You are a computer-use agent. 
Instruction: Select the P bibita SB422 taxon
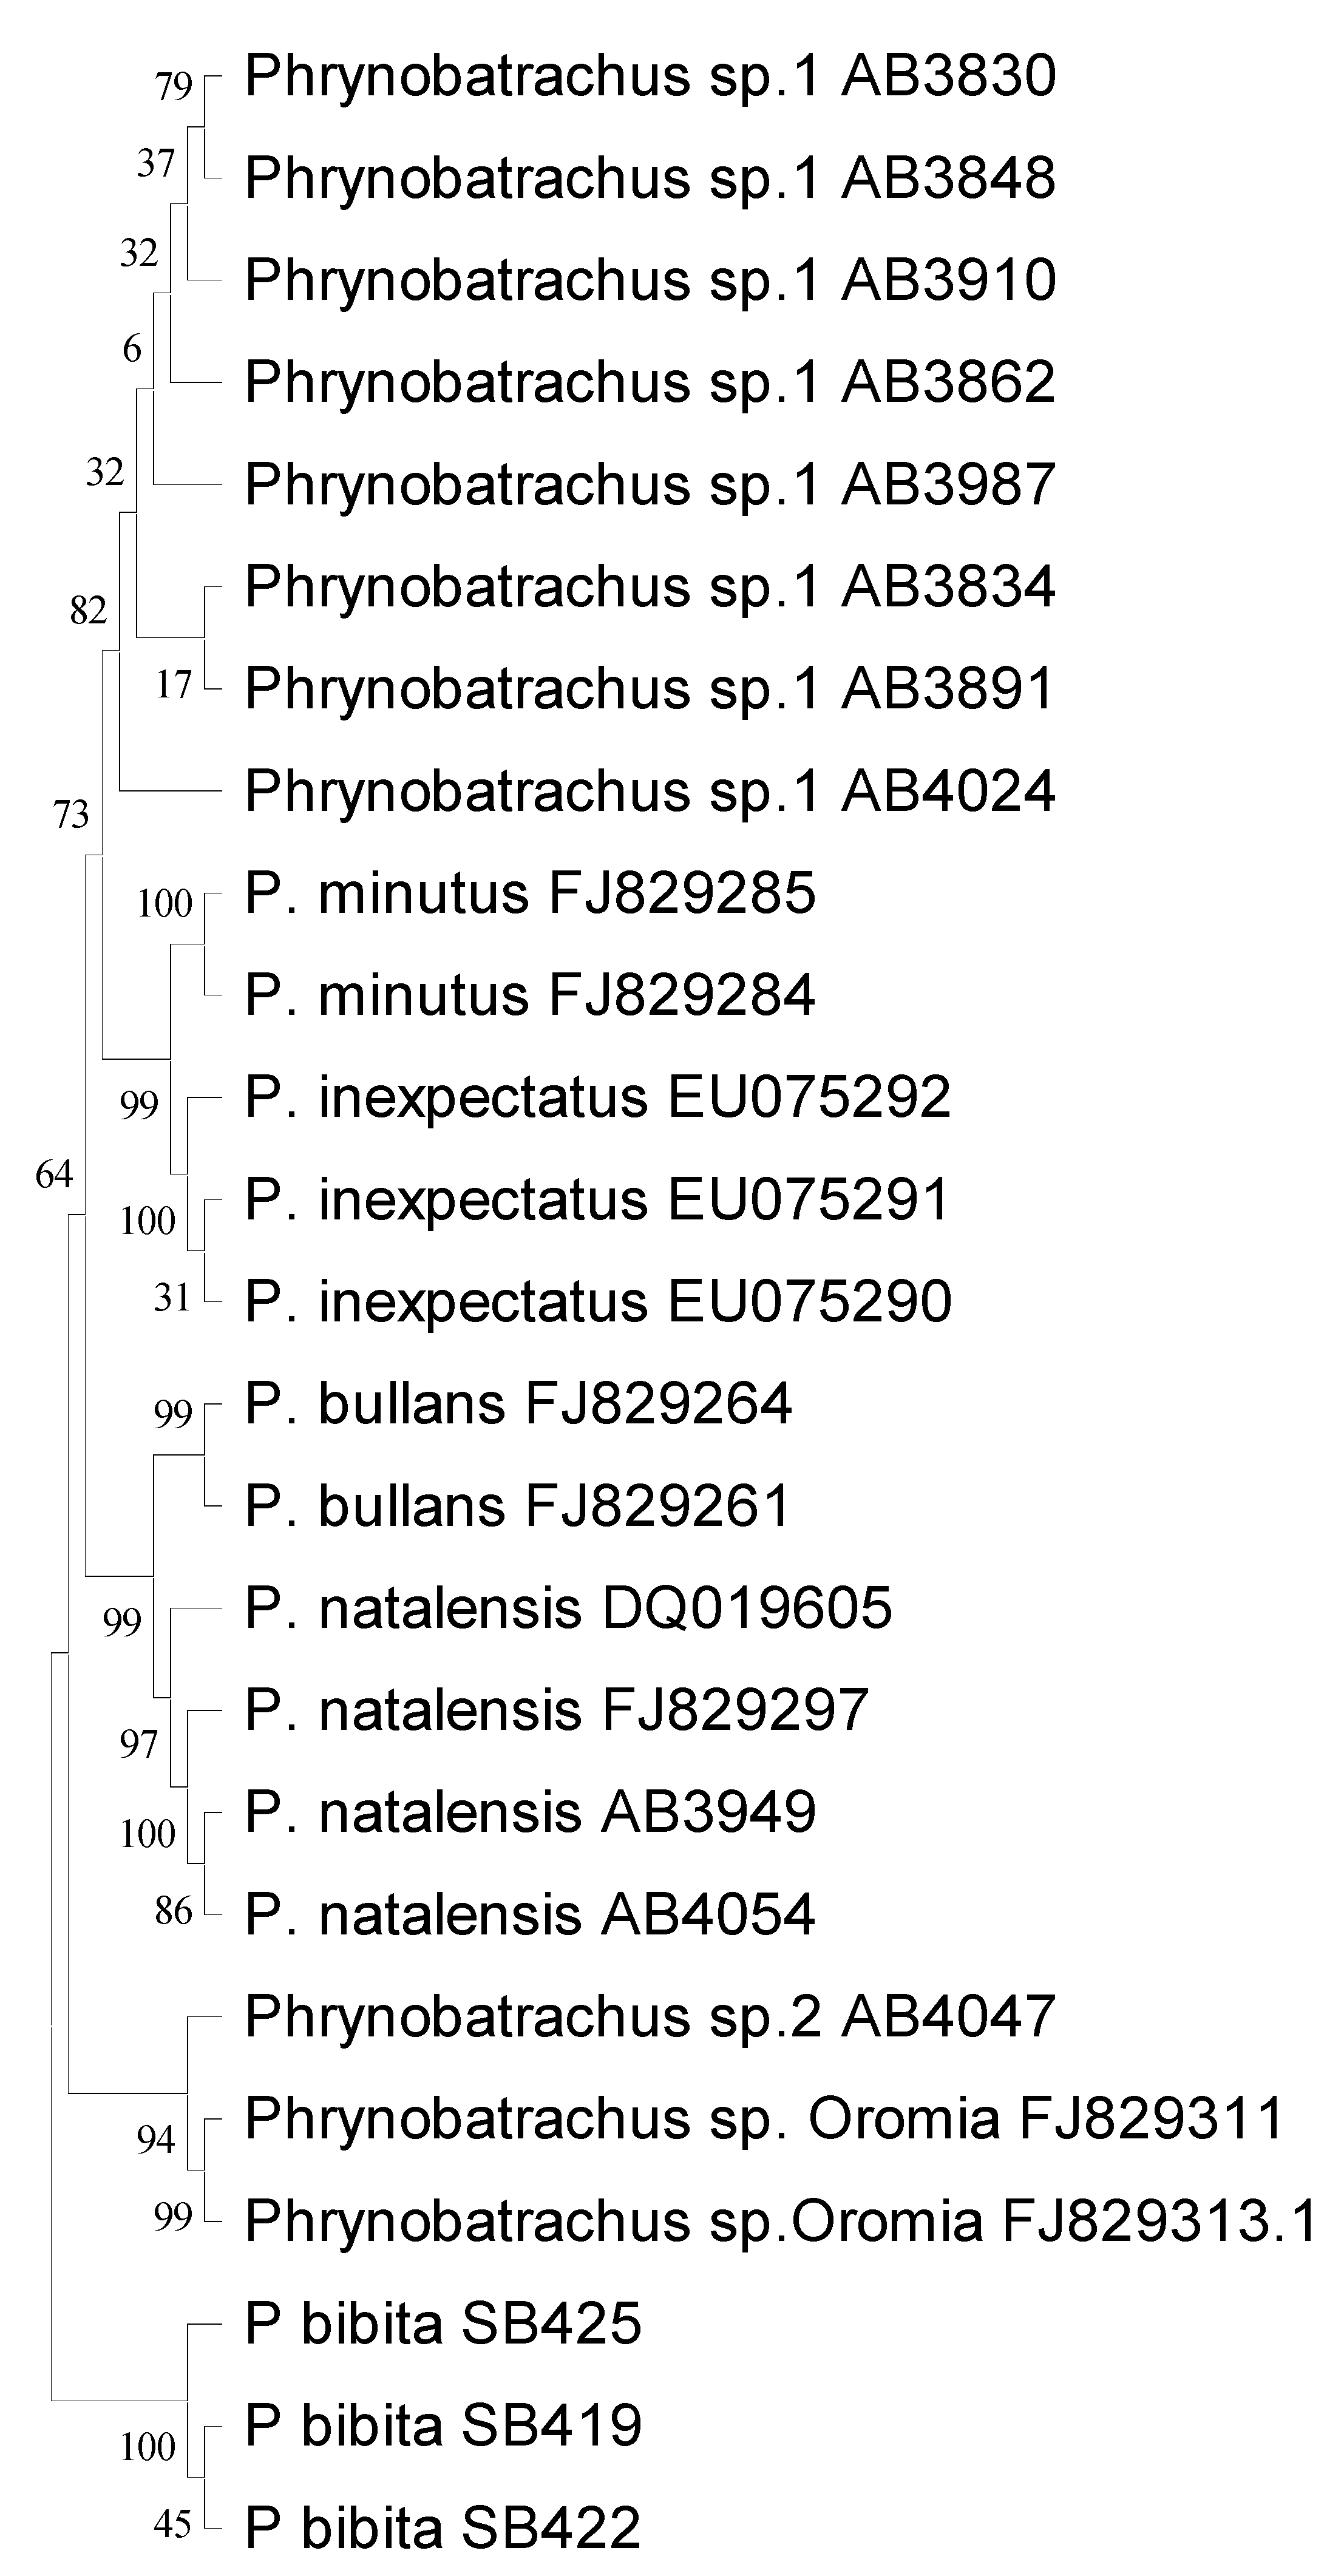click(x=443, y=2527)
